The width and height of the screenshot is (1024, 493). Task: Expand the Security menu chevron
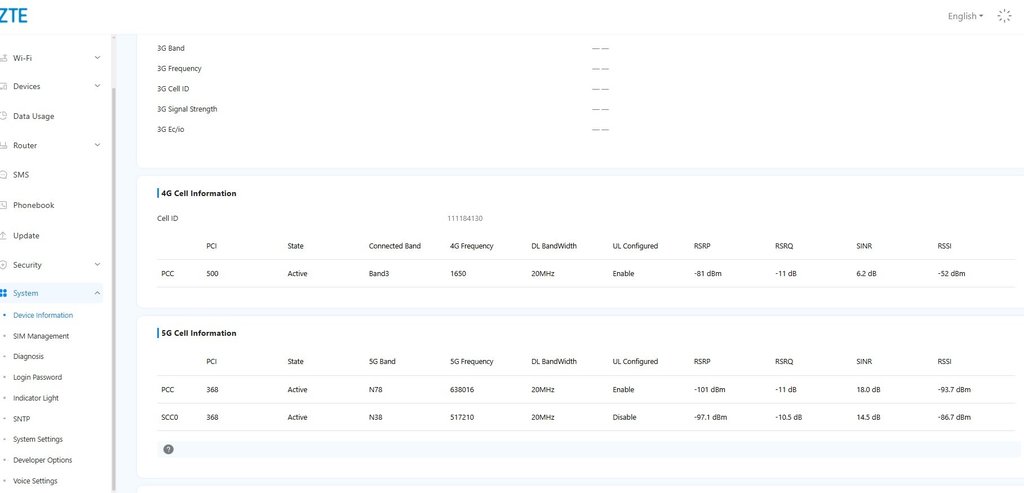[x=97, y=264]
